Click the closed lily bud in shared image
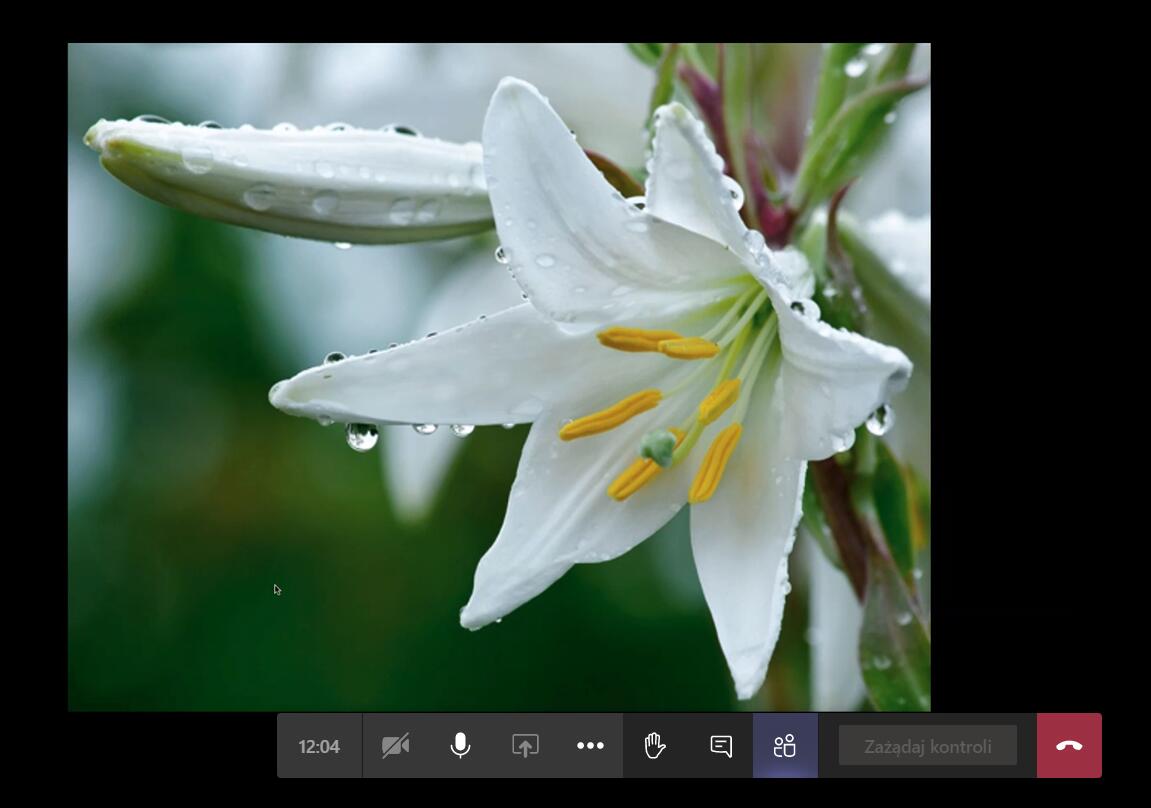Screen dimensions: 1151x808 [290, 180]
